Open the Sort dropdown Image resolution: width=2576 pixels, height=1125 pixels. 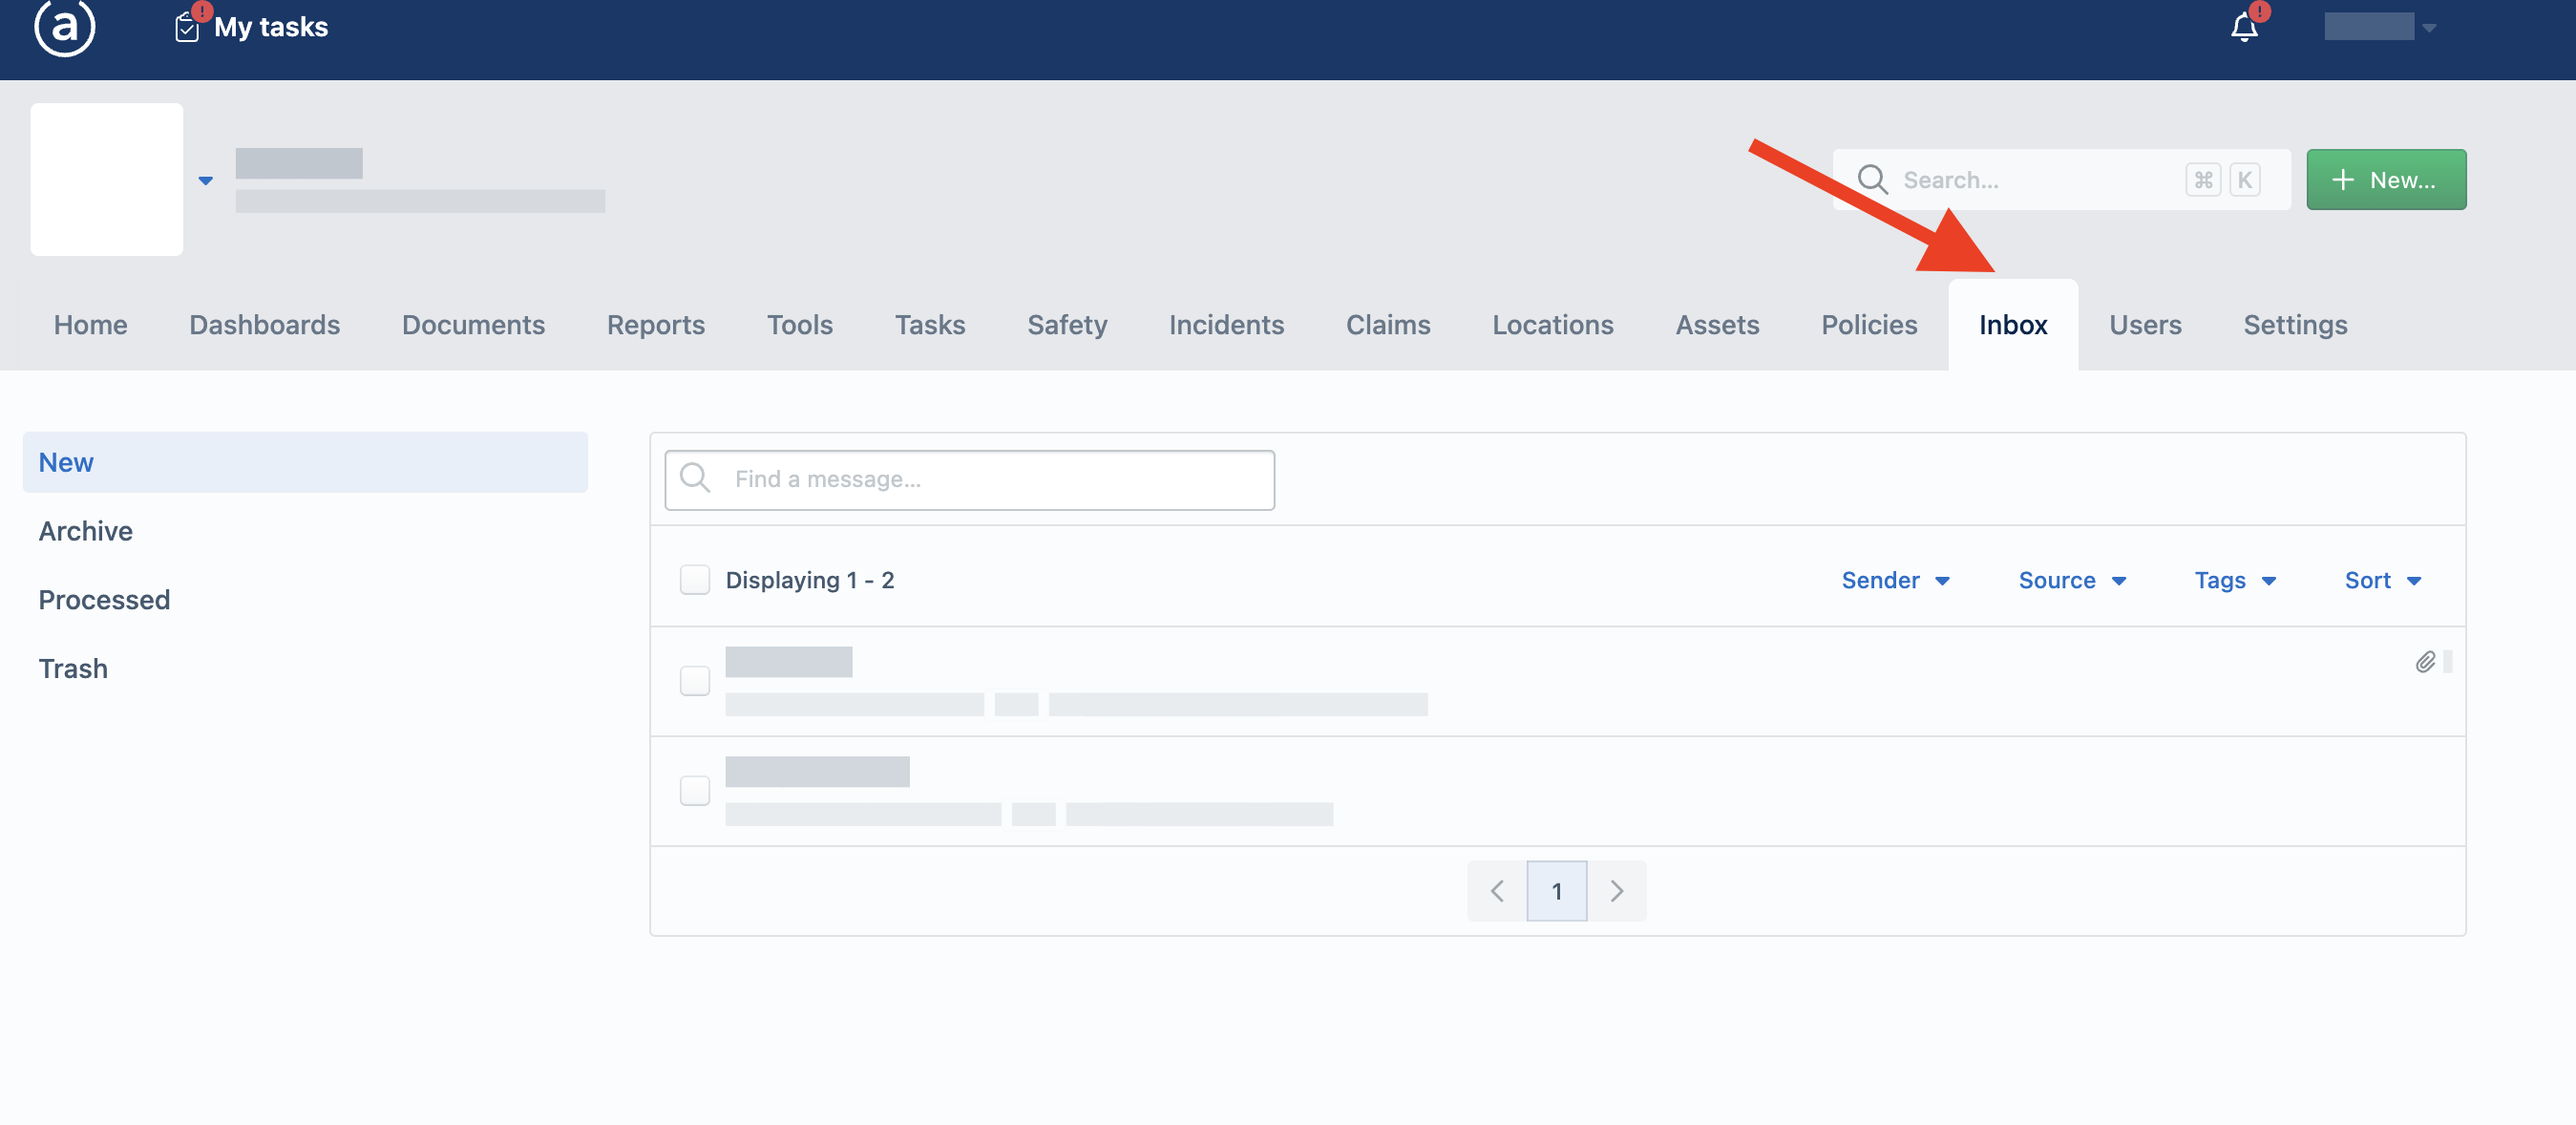coord(2383,581)
